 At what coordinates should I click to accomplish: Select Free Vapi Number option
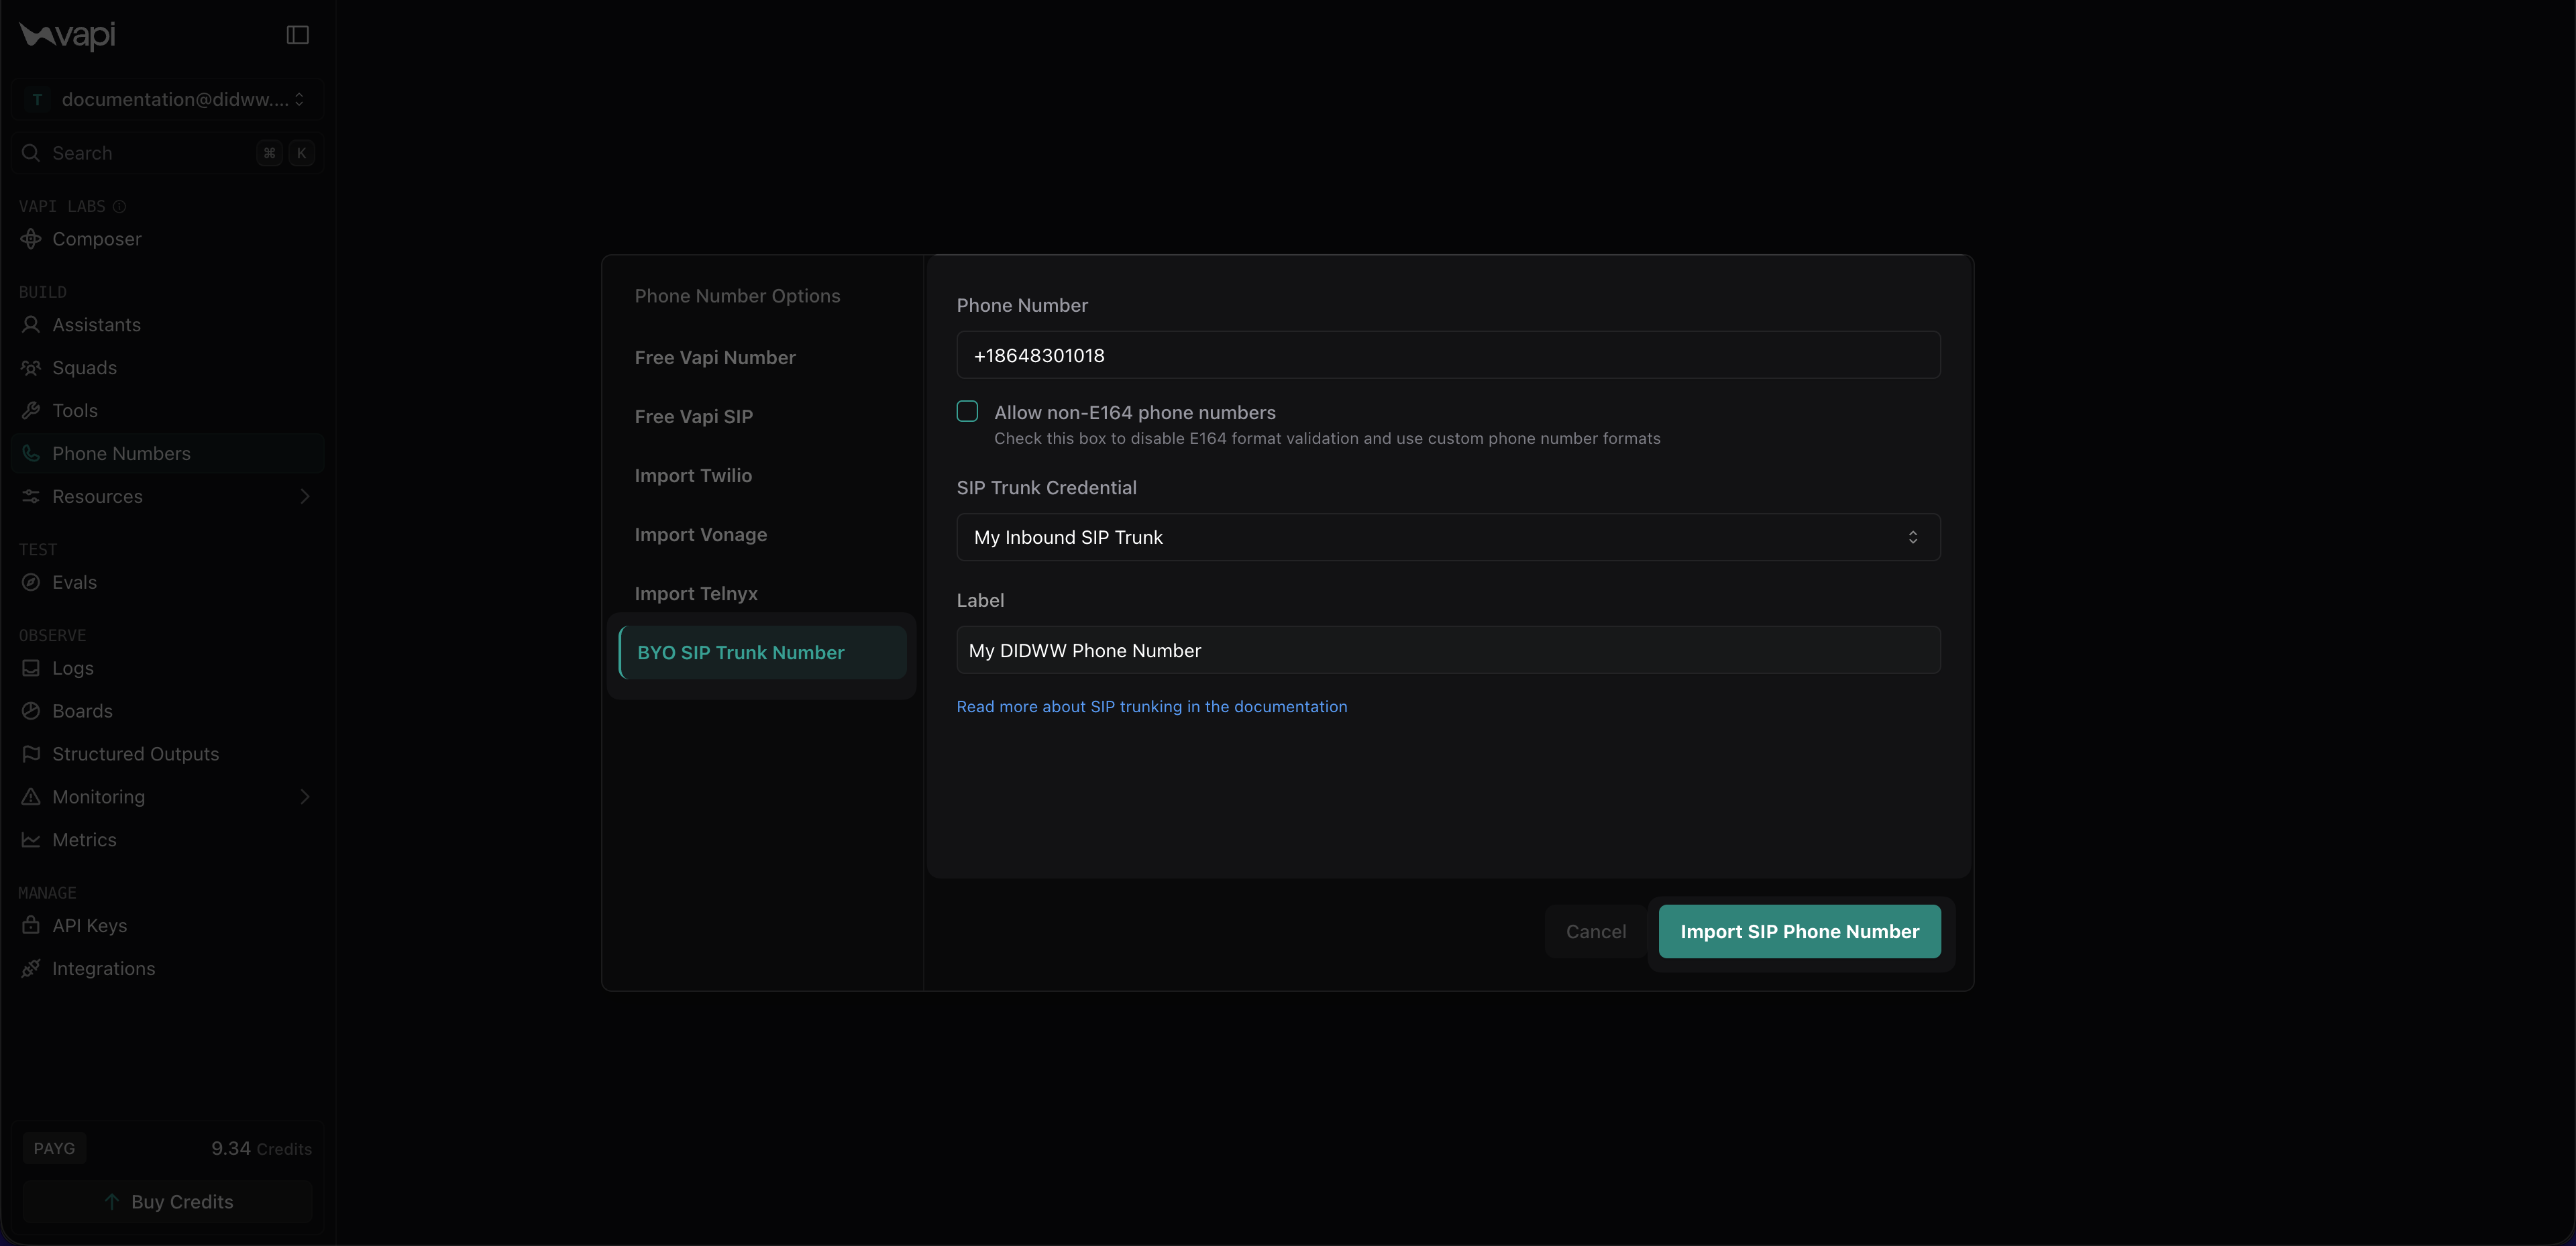point(715,358)
